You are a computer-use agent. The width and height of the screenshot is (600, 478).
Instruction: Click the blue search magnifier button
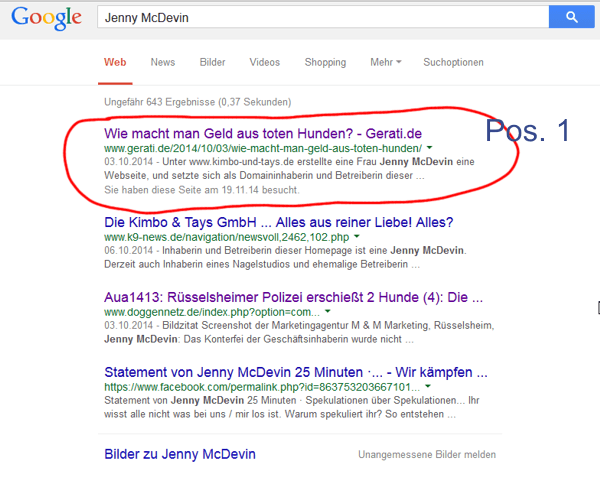pyautogui.click(x=571, y=17)
